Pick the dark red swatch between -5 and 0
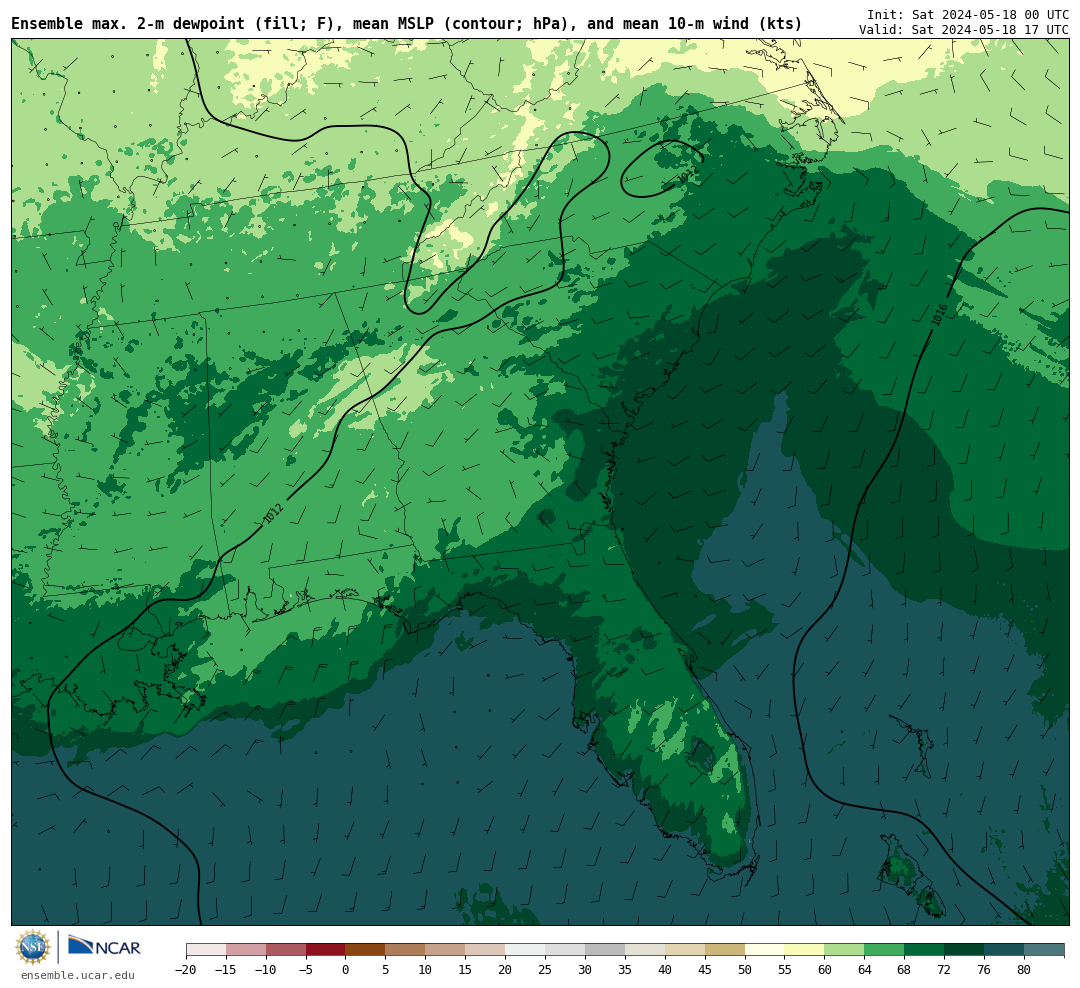Image resolution: width=1080 pixels, height=988 pixels. tap(326, 949)
